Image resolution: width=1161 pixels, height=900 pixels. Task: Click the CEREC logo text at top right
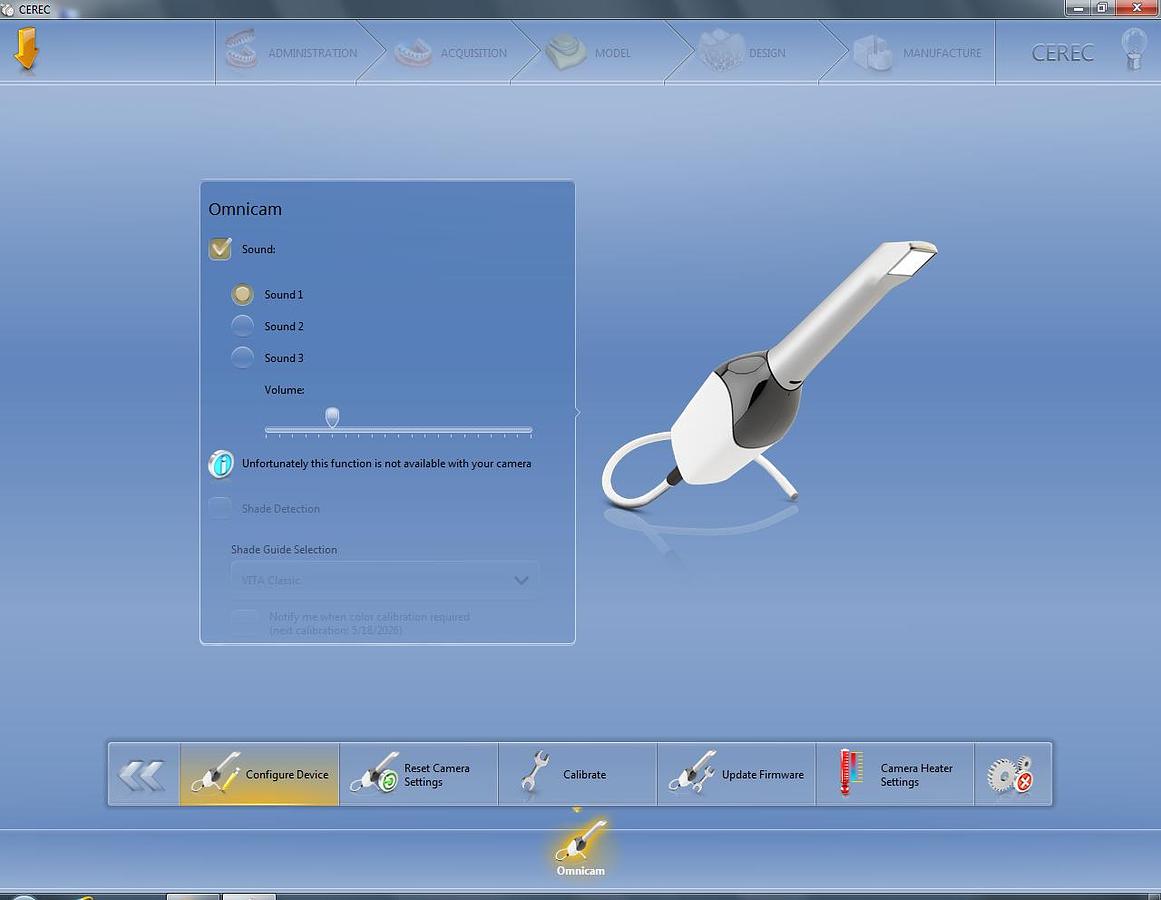click(1062, 53)
